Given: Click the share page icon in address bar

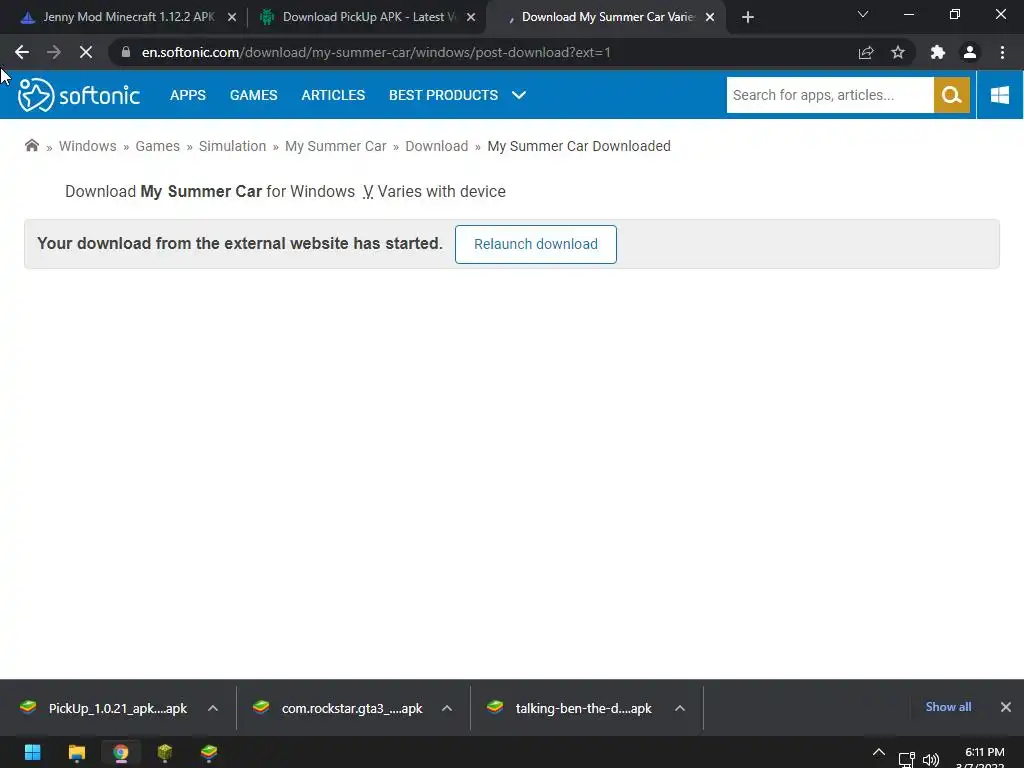Looking at the screenshot, I should coord(866,52).
